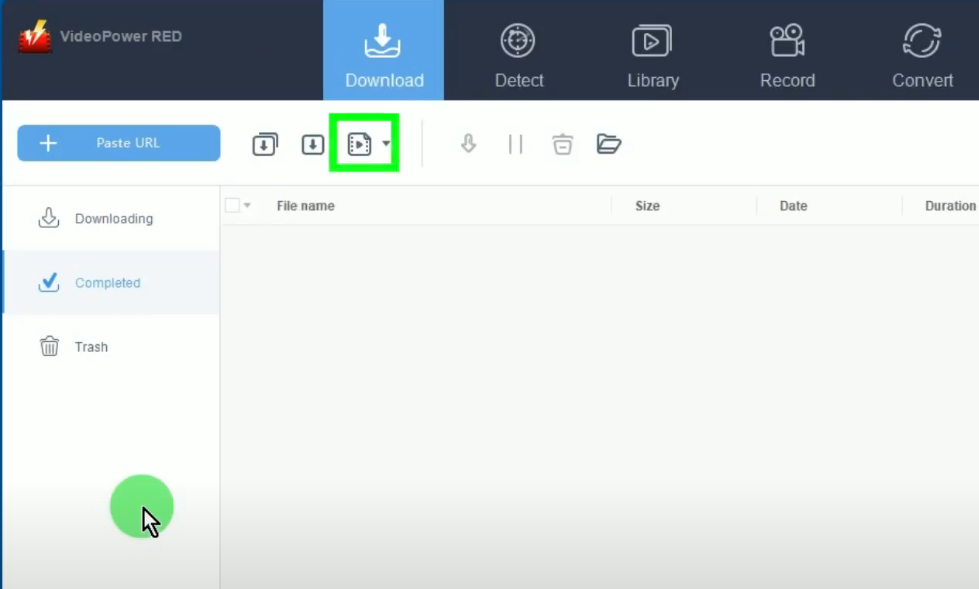Click the batch download icon in toolbar

(x=265, y=144)
